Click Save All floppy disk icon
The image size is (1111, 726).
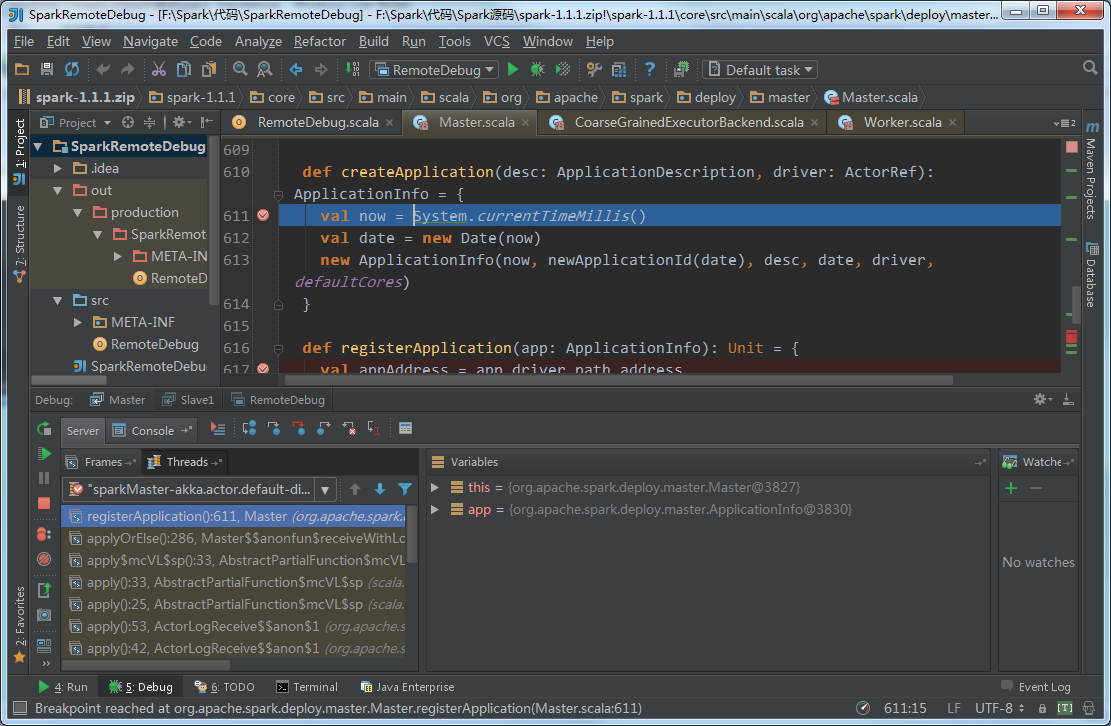click(47, 69)
